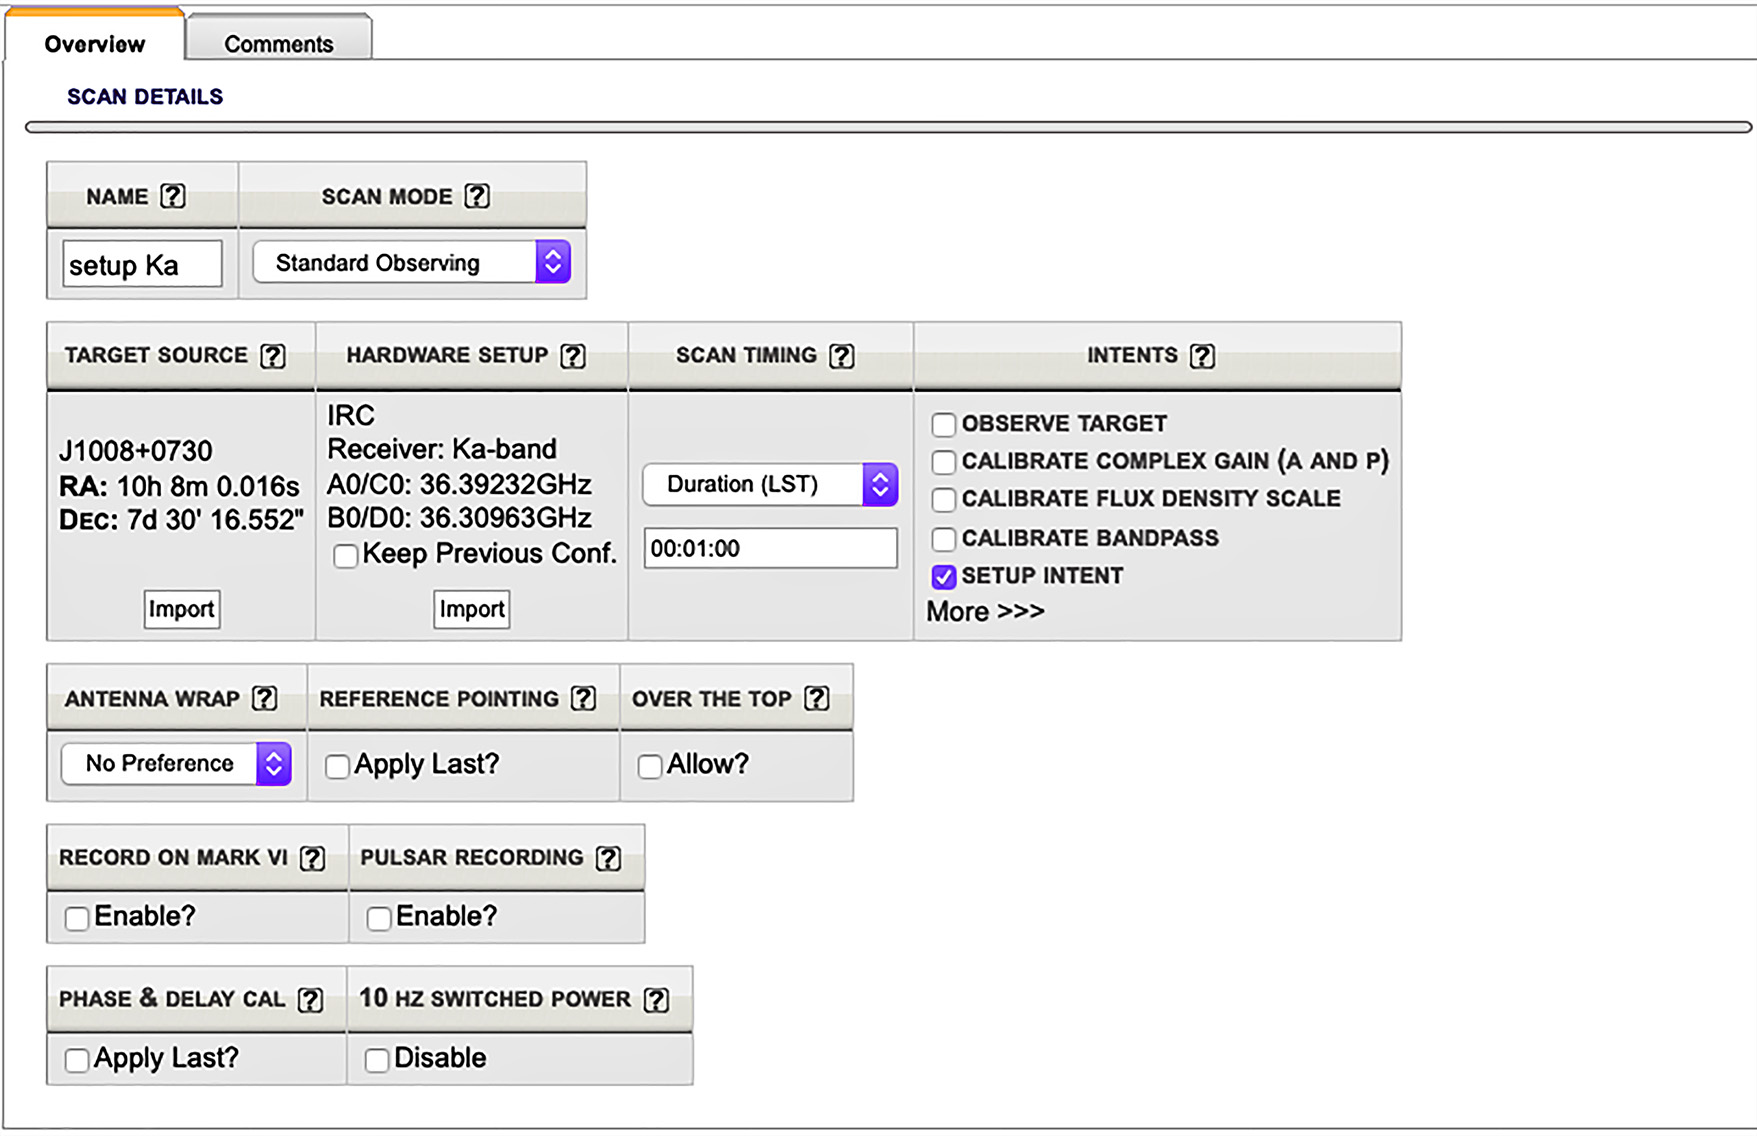Click the scan duration 00:01:00 field
The width and height of the screenshot is (1757, 1136).
coord(769,548)
